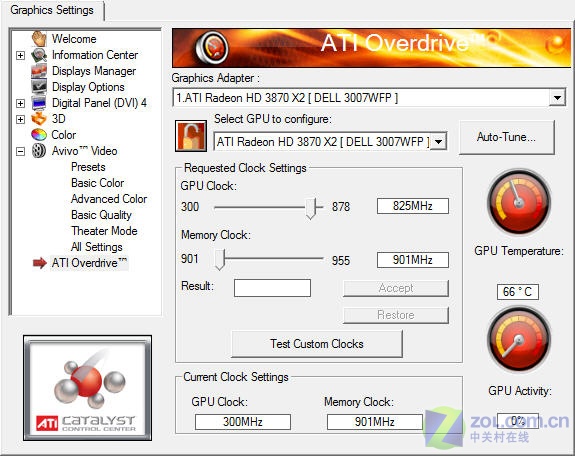Click the GPU Clock minimum value 300

pyautogui.click(x=190, y=207)
